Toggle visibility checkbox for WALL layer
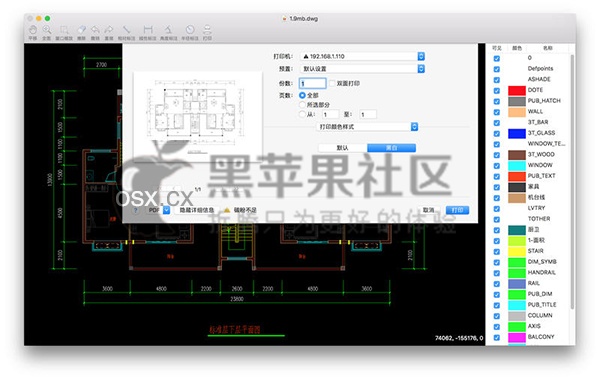Viewport: 600px width, 380px height. coord(497,112)
